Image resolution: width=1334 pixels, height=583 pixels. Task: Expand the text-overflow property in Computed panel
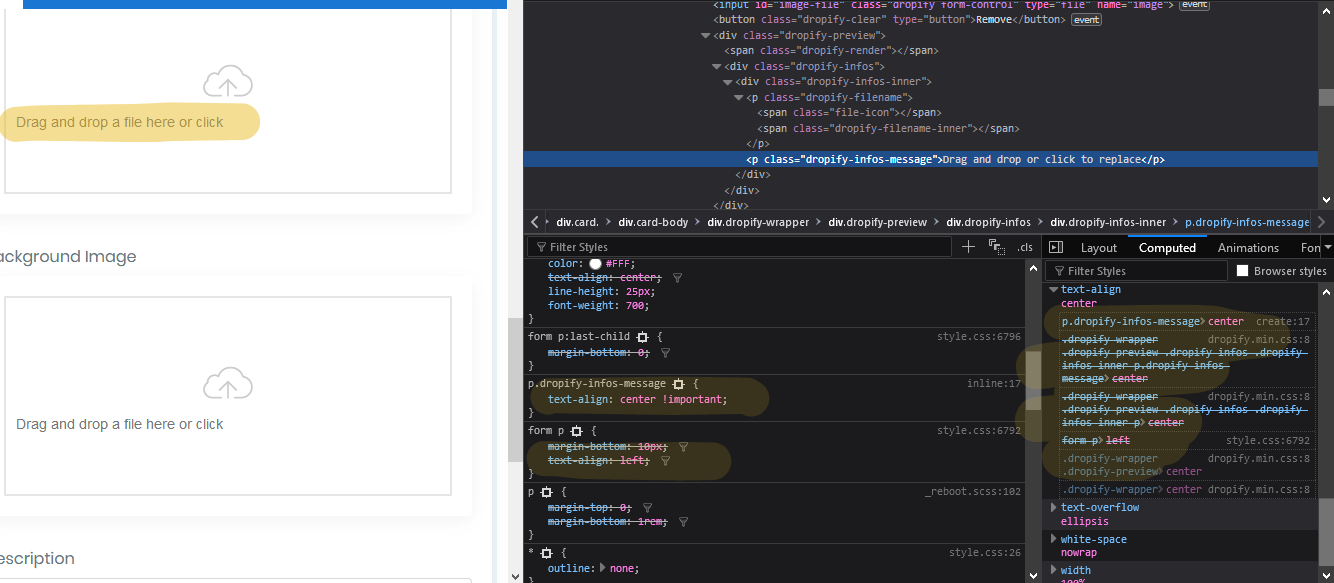coord(1053,507)
